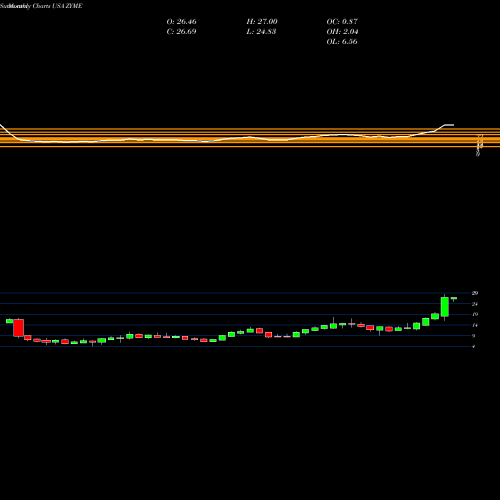Click the high price H: 27.00
The image size is (500, 500).
click(262, 22)
